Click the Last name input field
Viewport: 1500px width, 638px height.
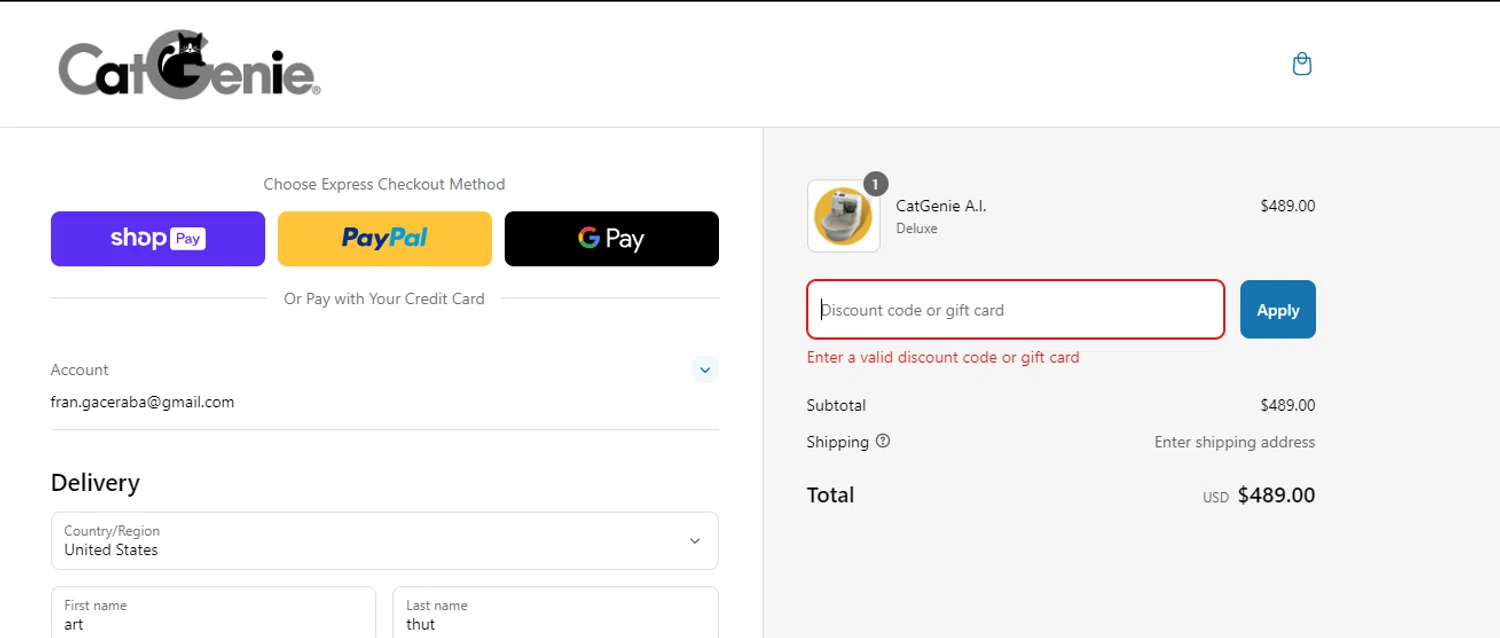(x=555, y=615)
